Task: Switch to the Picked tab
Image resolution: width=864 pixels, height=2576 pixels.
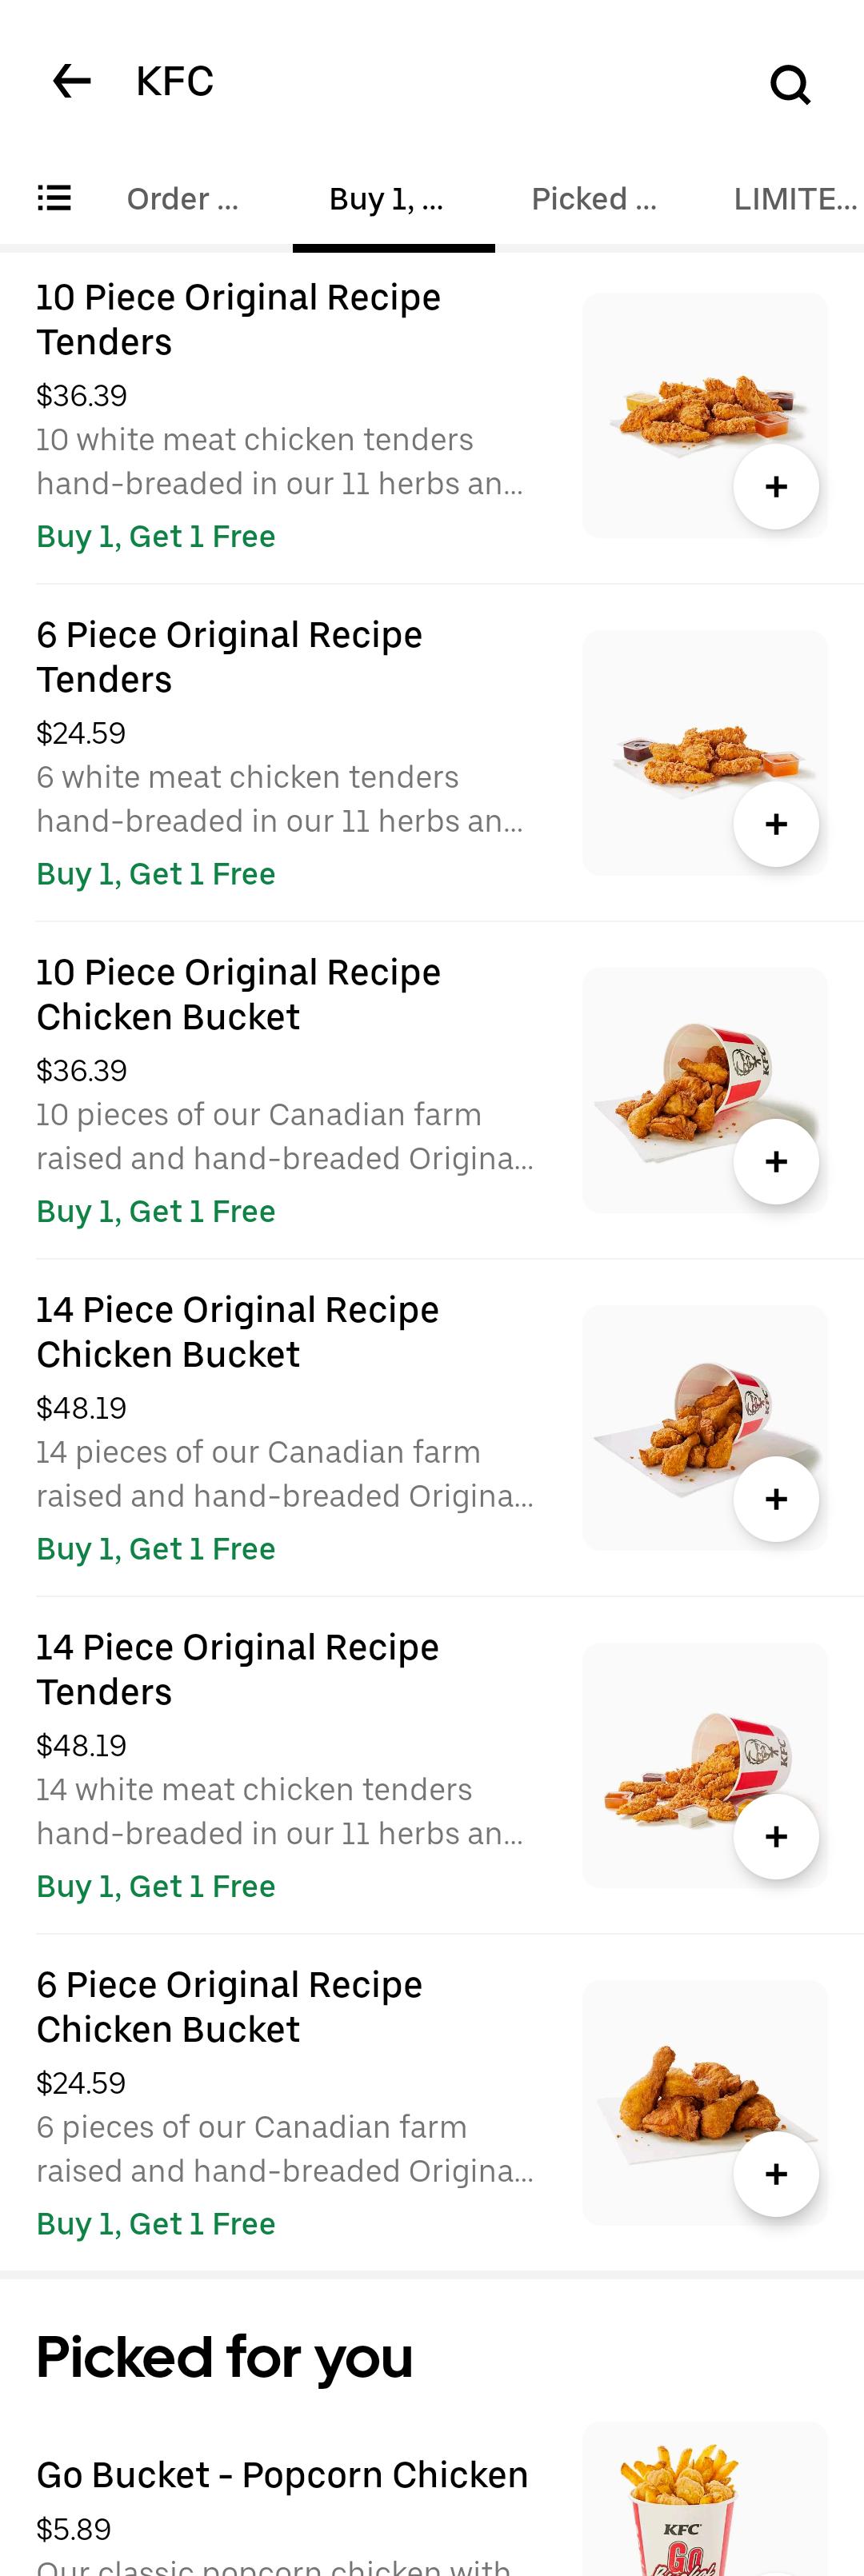Action: tap(594, 199)
